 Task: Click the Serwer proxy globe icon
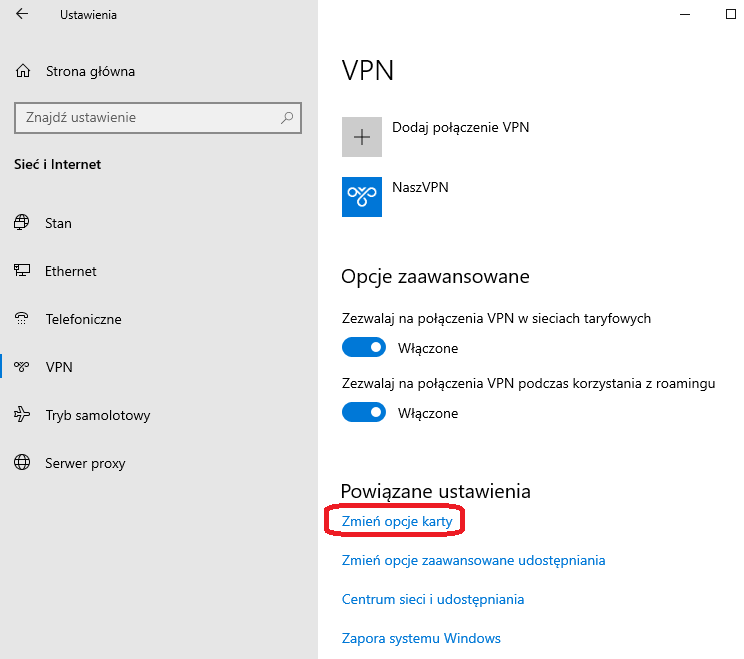[22, 463]
